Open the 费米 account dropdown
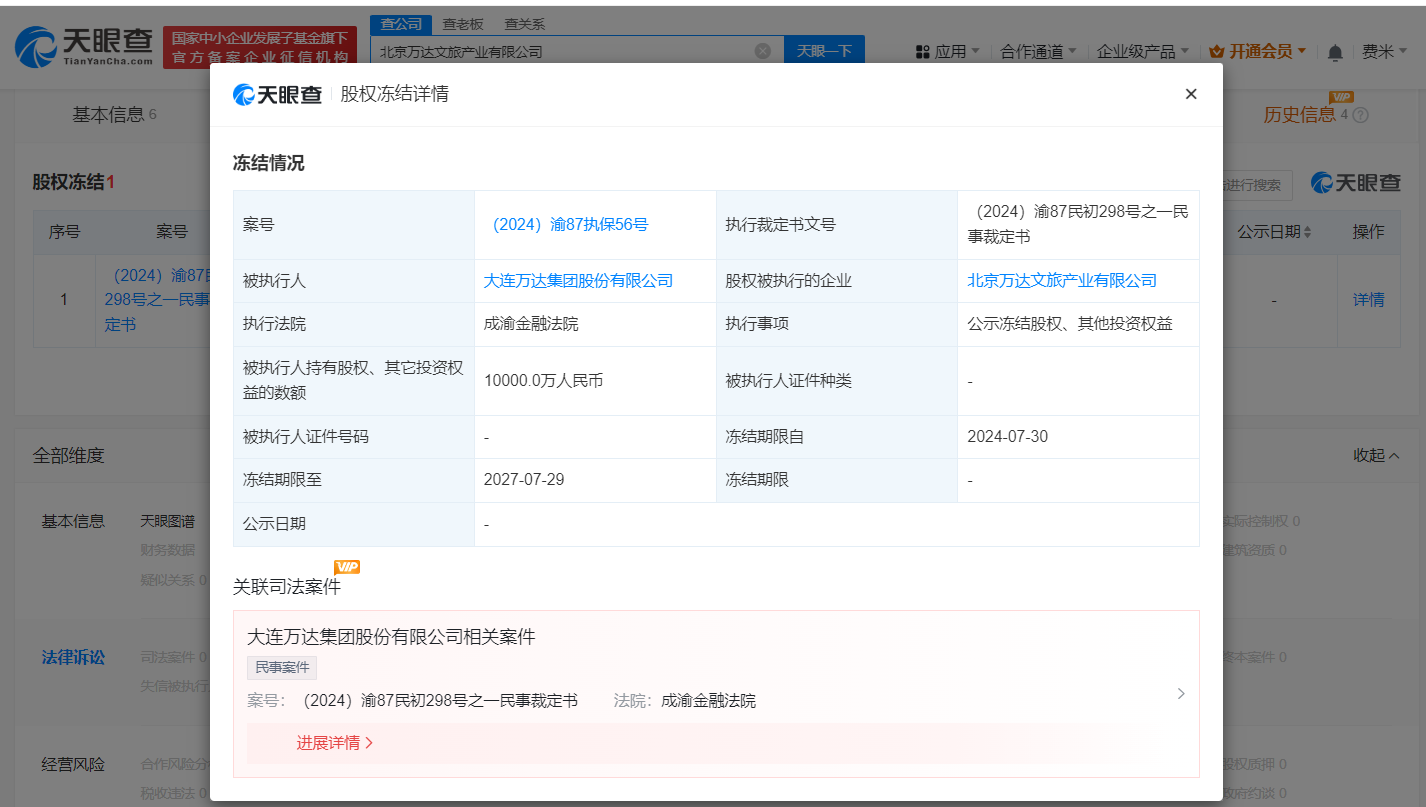 click(1389, 50)
